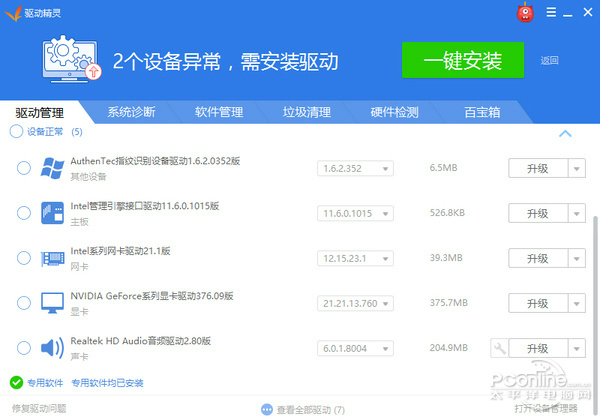Open 打开设备管理器 link
This screenshot has width=600, height=420.
pos(546,408)
